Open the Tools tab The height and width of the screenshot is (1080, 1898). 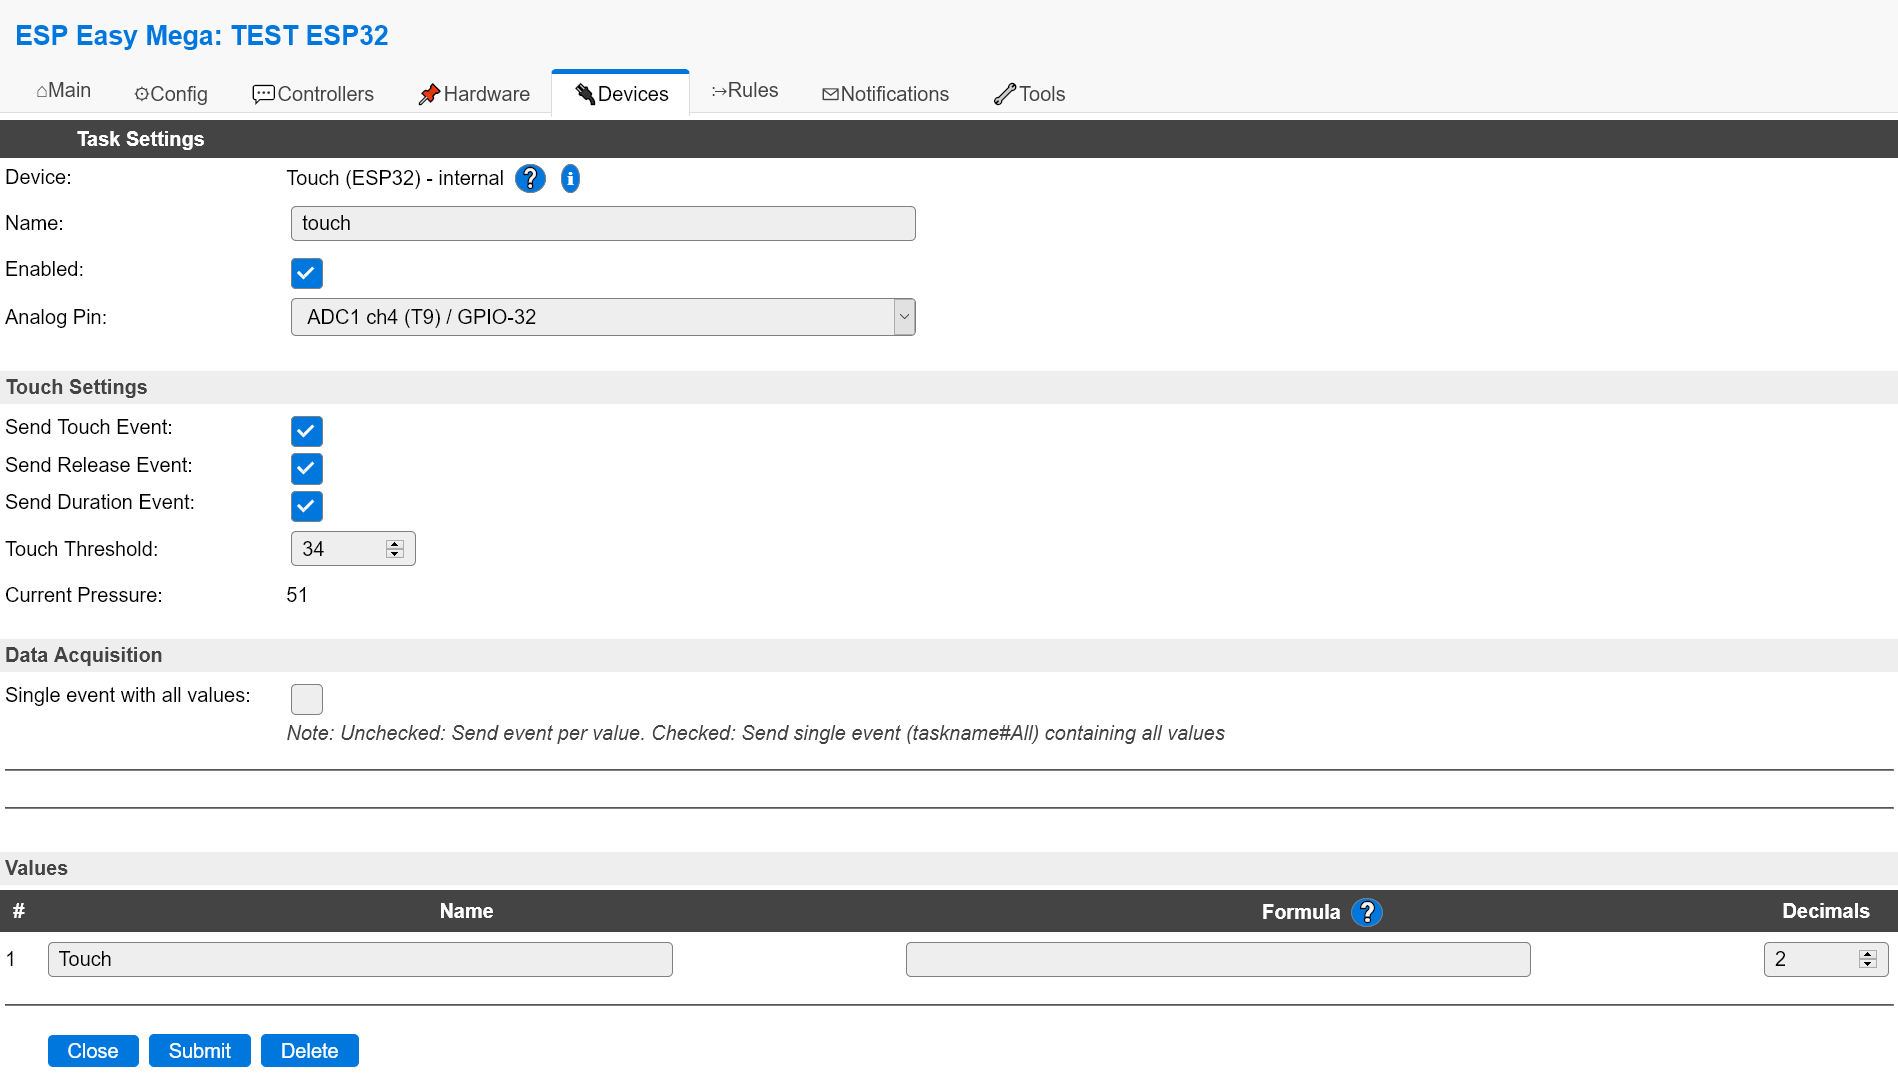pos(1029,94)
